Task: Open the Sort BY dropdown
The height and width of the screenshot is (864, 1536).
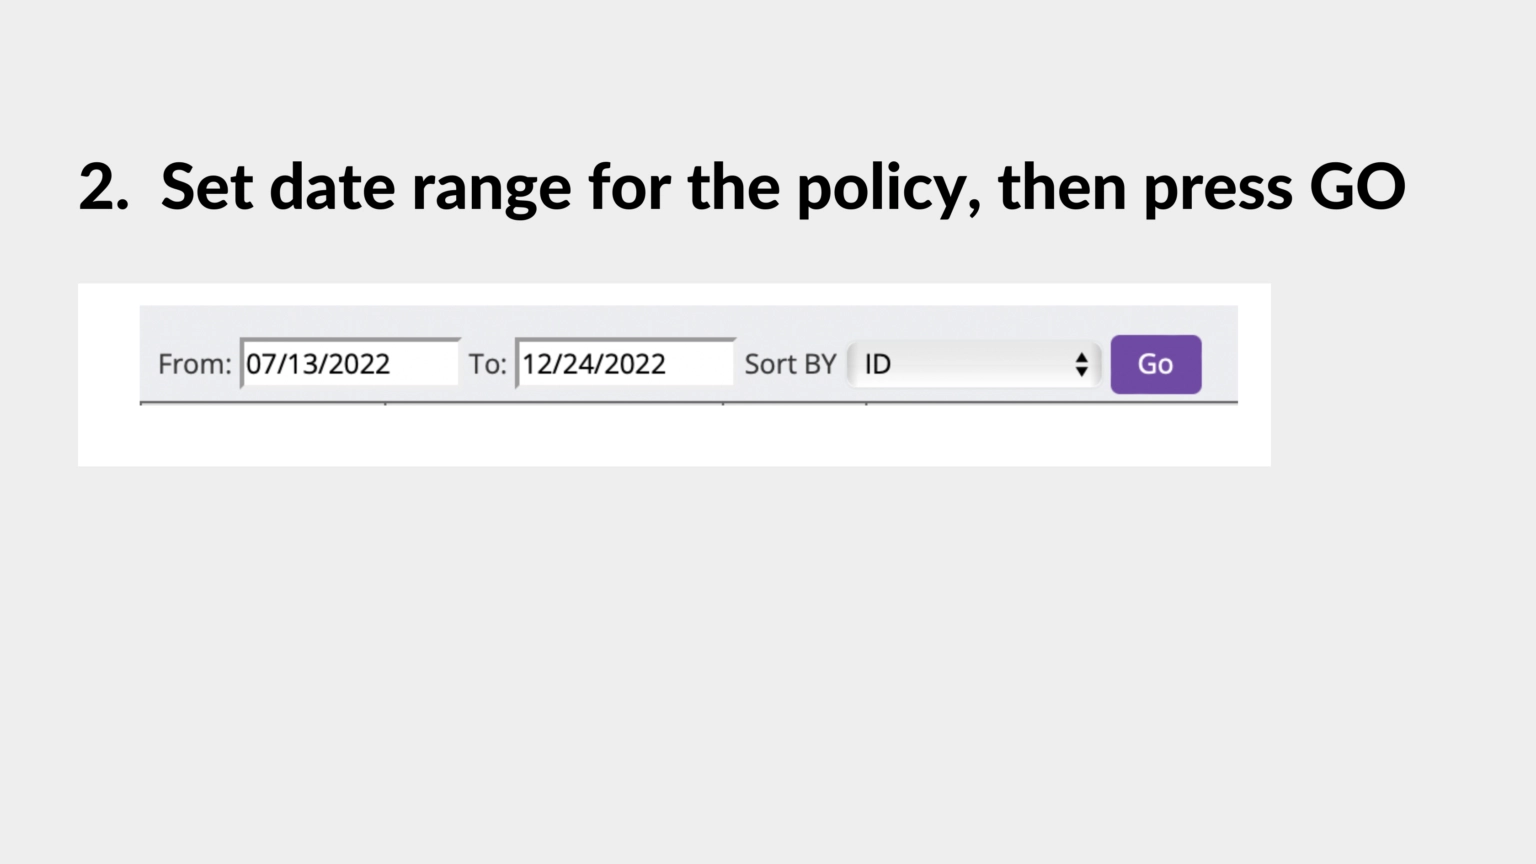Action: tap(974, 364)
